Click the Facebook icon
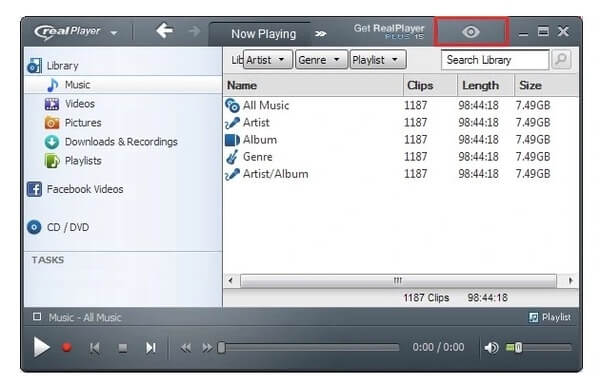This screenshot has width=600, height=384. (34, 189)
